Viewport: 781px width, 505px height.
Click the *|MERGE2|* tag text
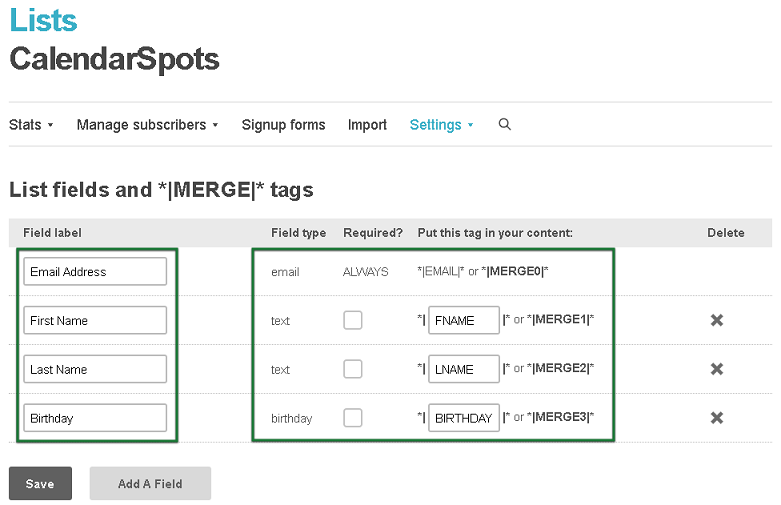point(560,368)
